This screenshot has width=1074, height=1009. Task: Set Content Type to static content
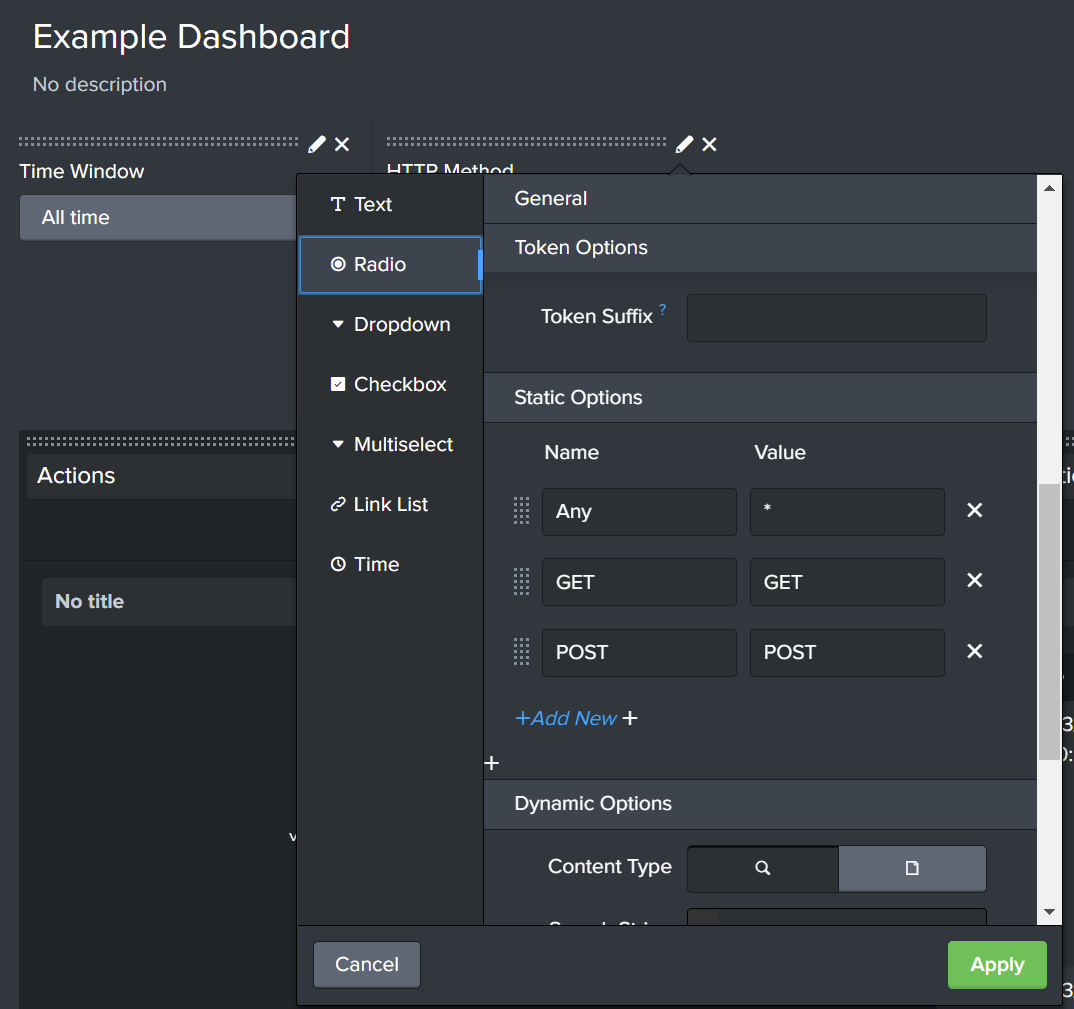click(x=911, y=868)
